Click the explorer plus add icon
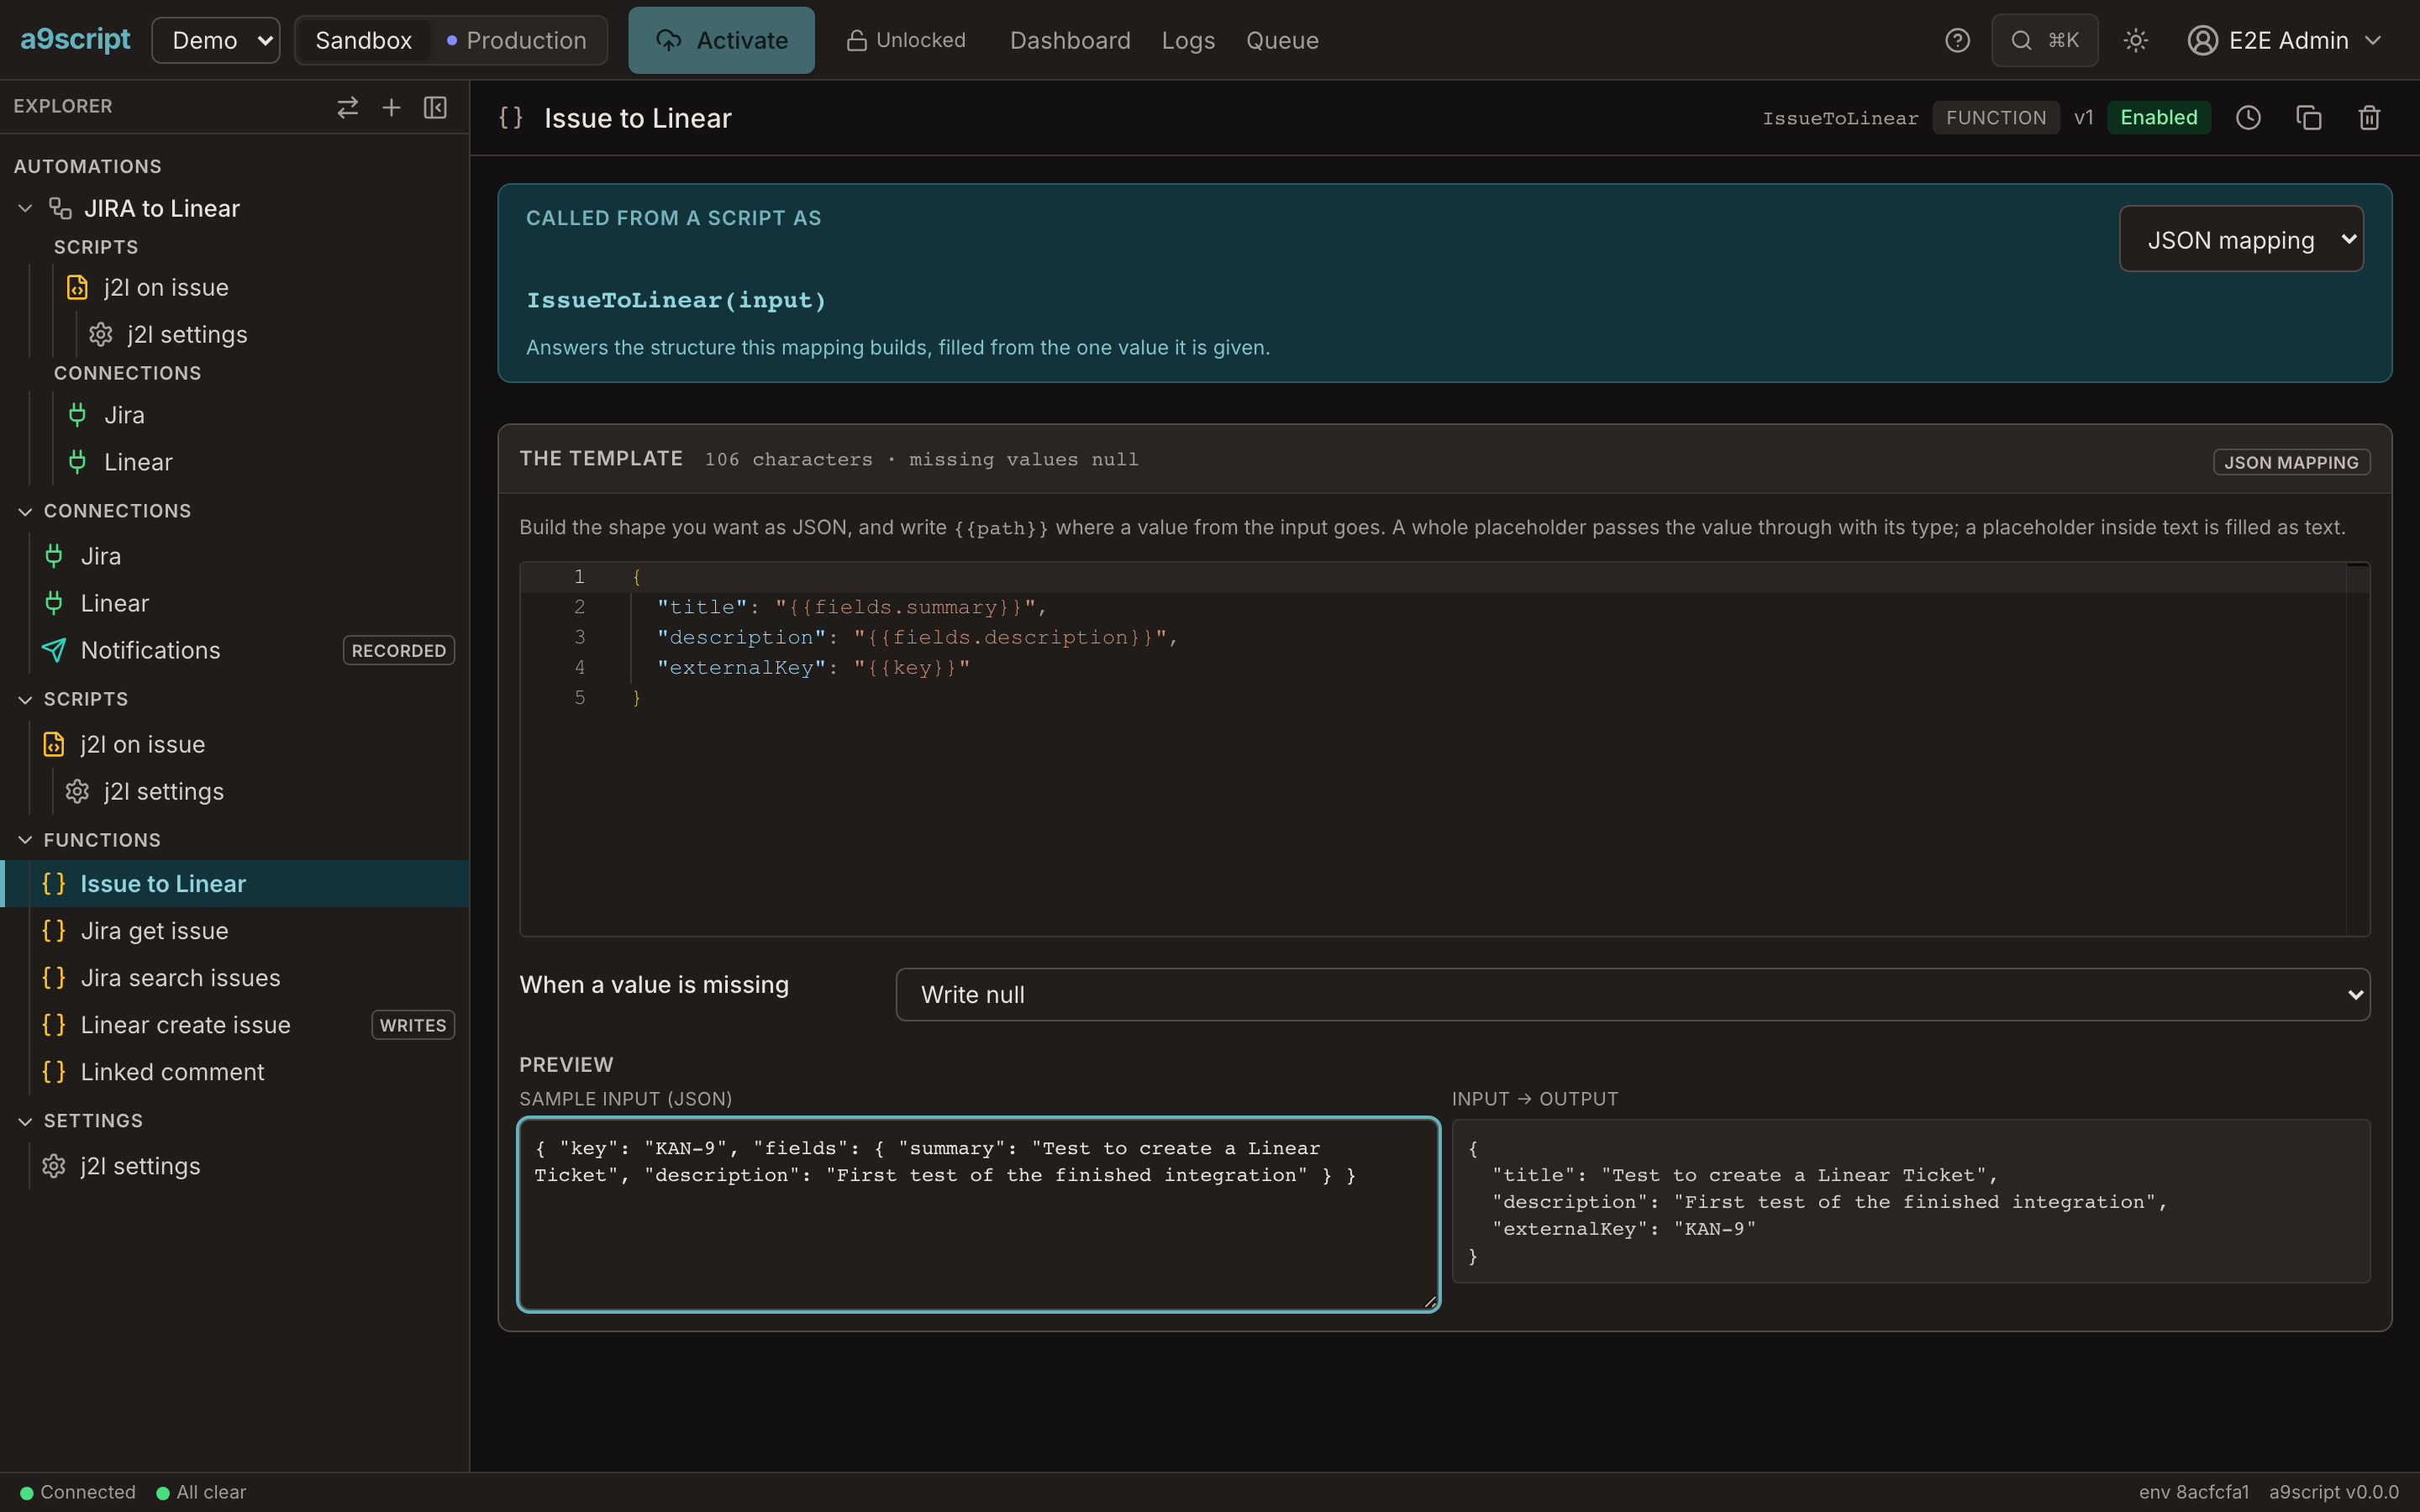2420x1512 pixels. tap(391, 107)
